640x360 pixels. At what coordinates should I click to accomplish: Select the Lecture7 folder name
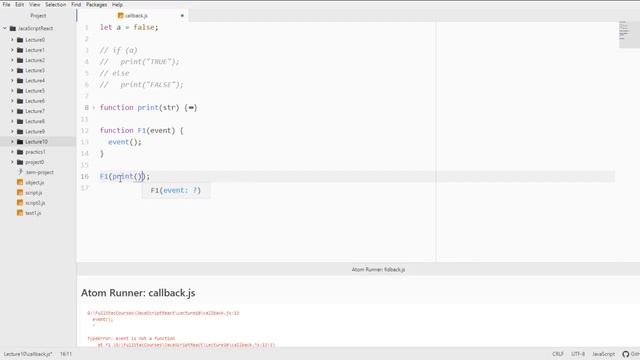pos(35,111)
